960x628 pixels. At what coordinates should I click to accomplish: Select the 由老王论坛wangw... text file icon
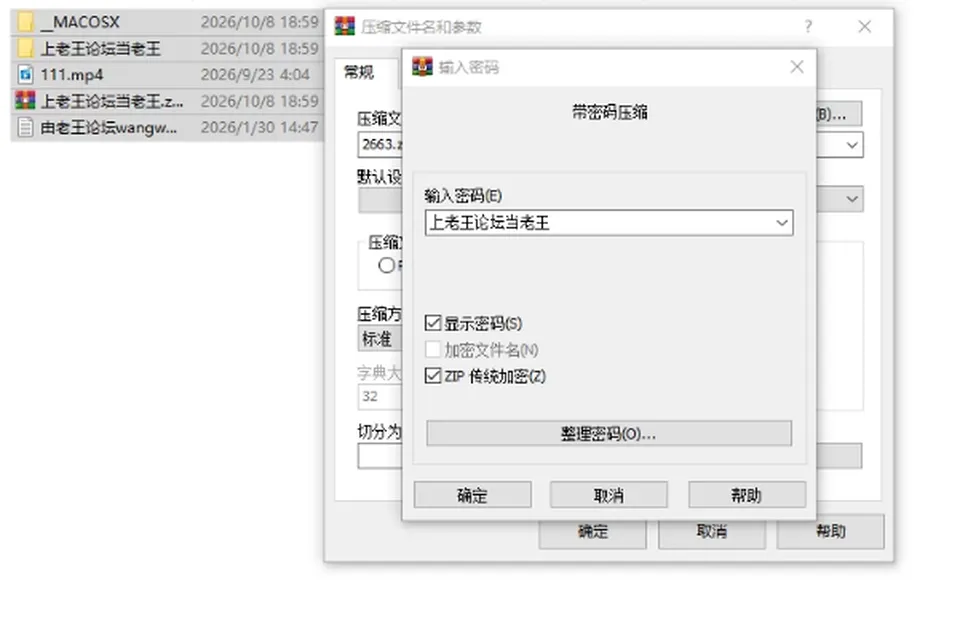(25, 127)
